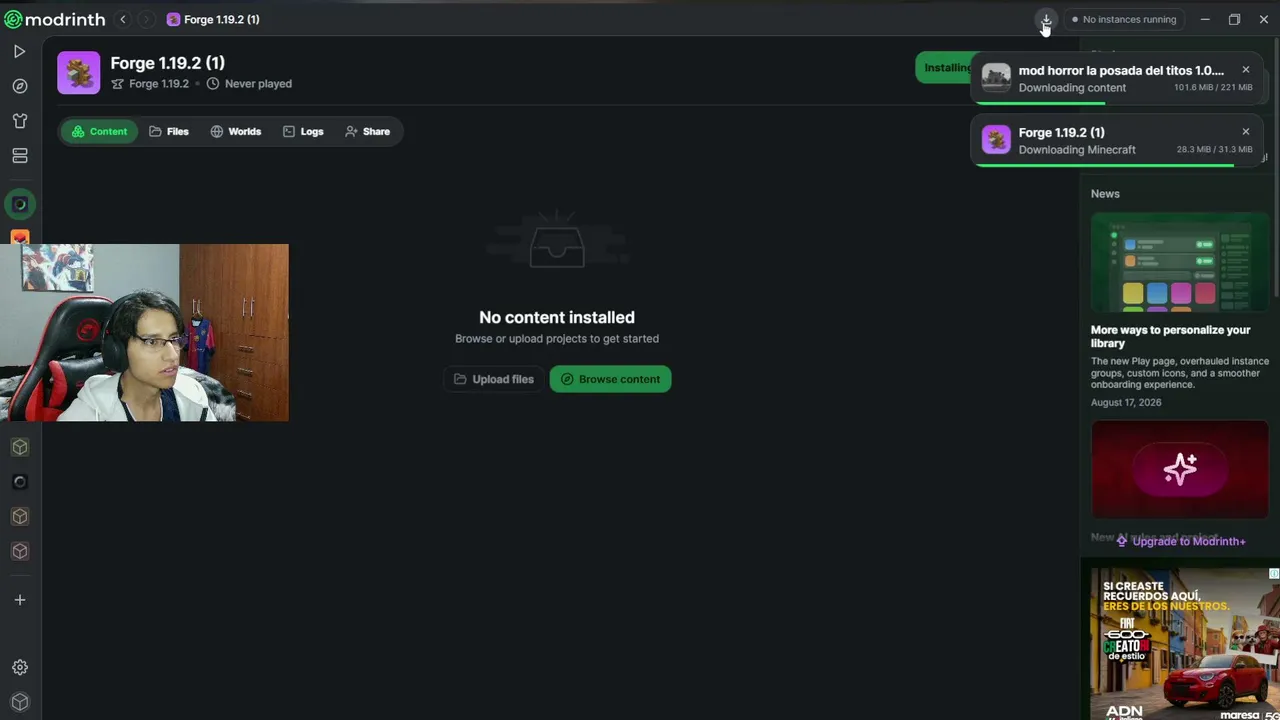Restore down the Modrinth window

click(x=1234, y=19)
